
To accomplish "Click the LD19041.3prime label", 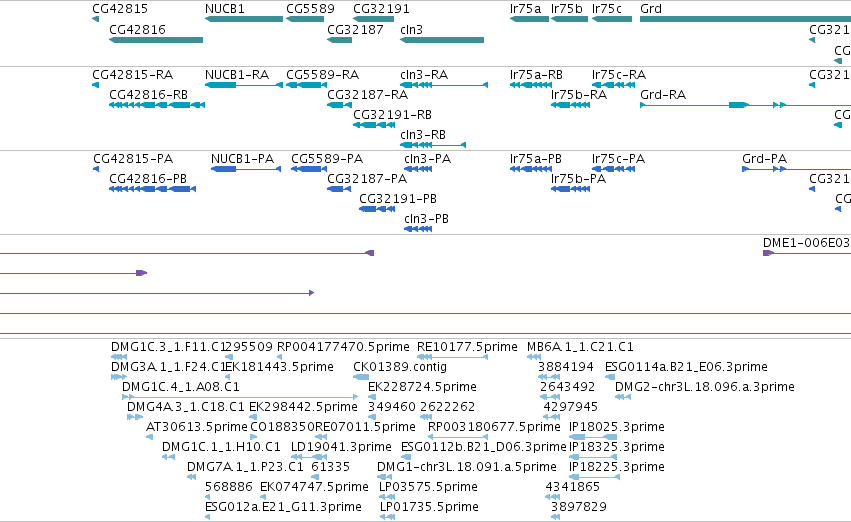I will [x=341, y=447].
